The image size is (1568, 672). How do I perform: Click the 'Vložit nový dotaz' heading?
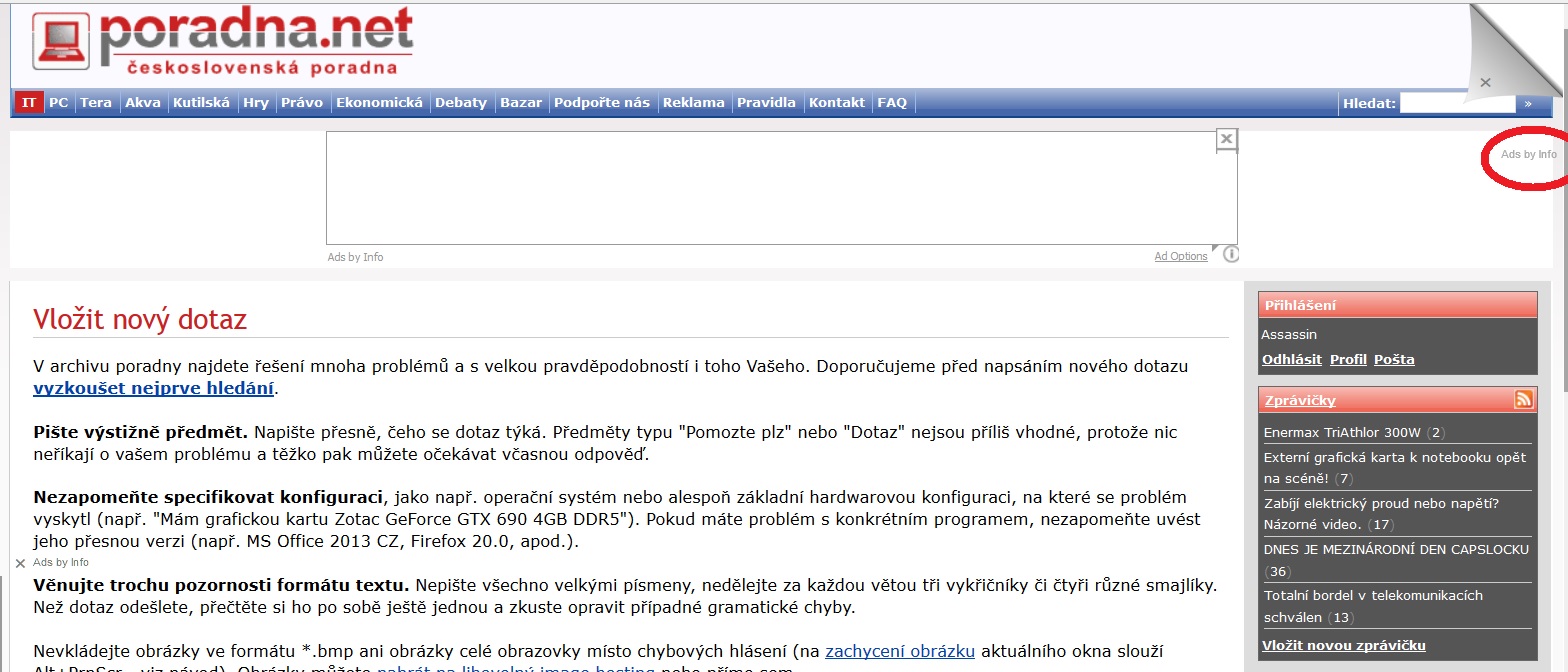pos(140,320)
